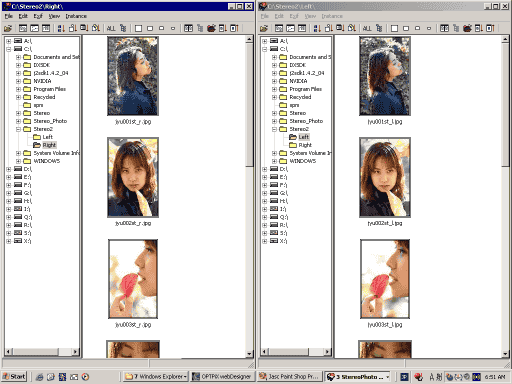Open View menu in Stereo2\Right window
This screenshot has height=384, width=512.
pyautogui.click(x=54, y=16)
